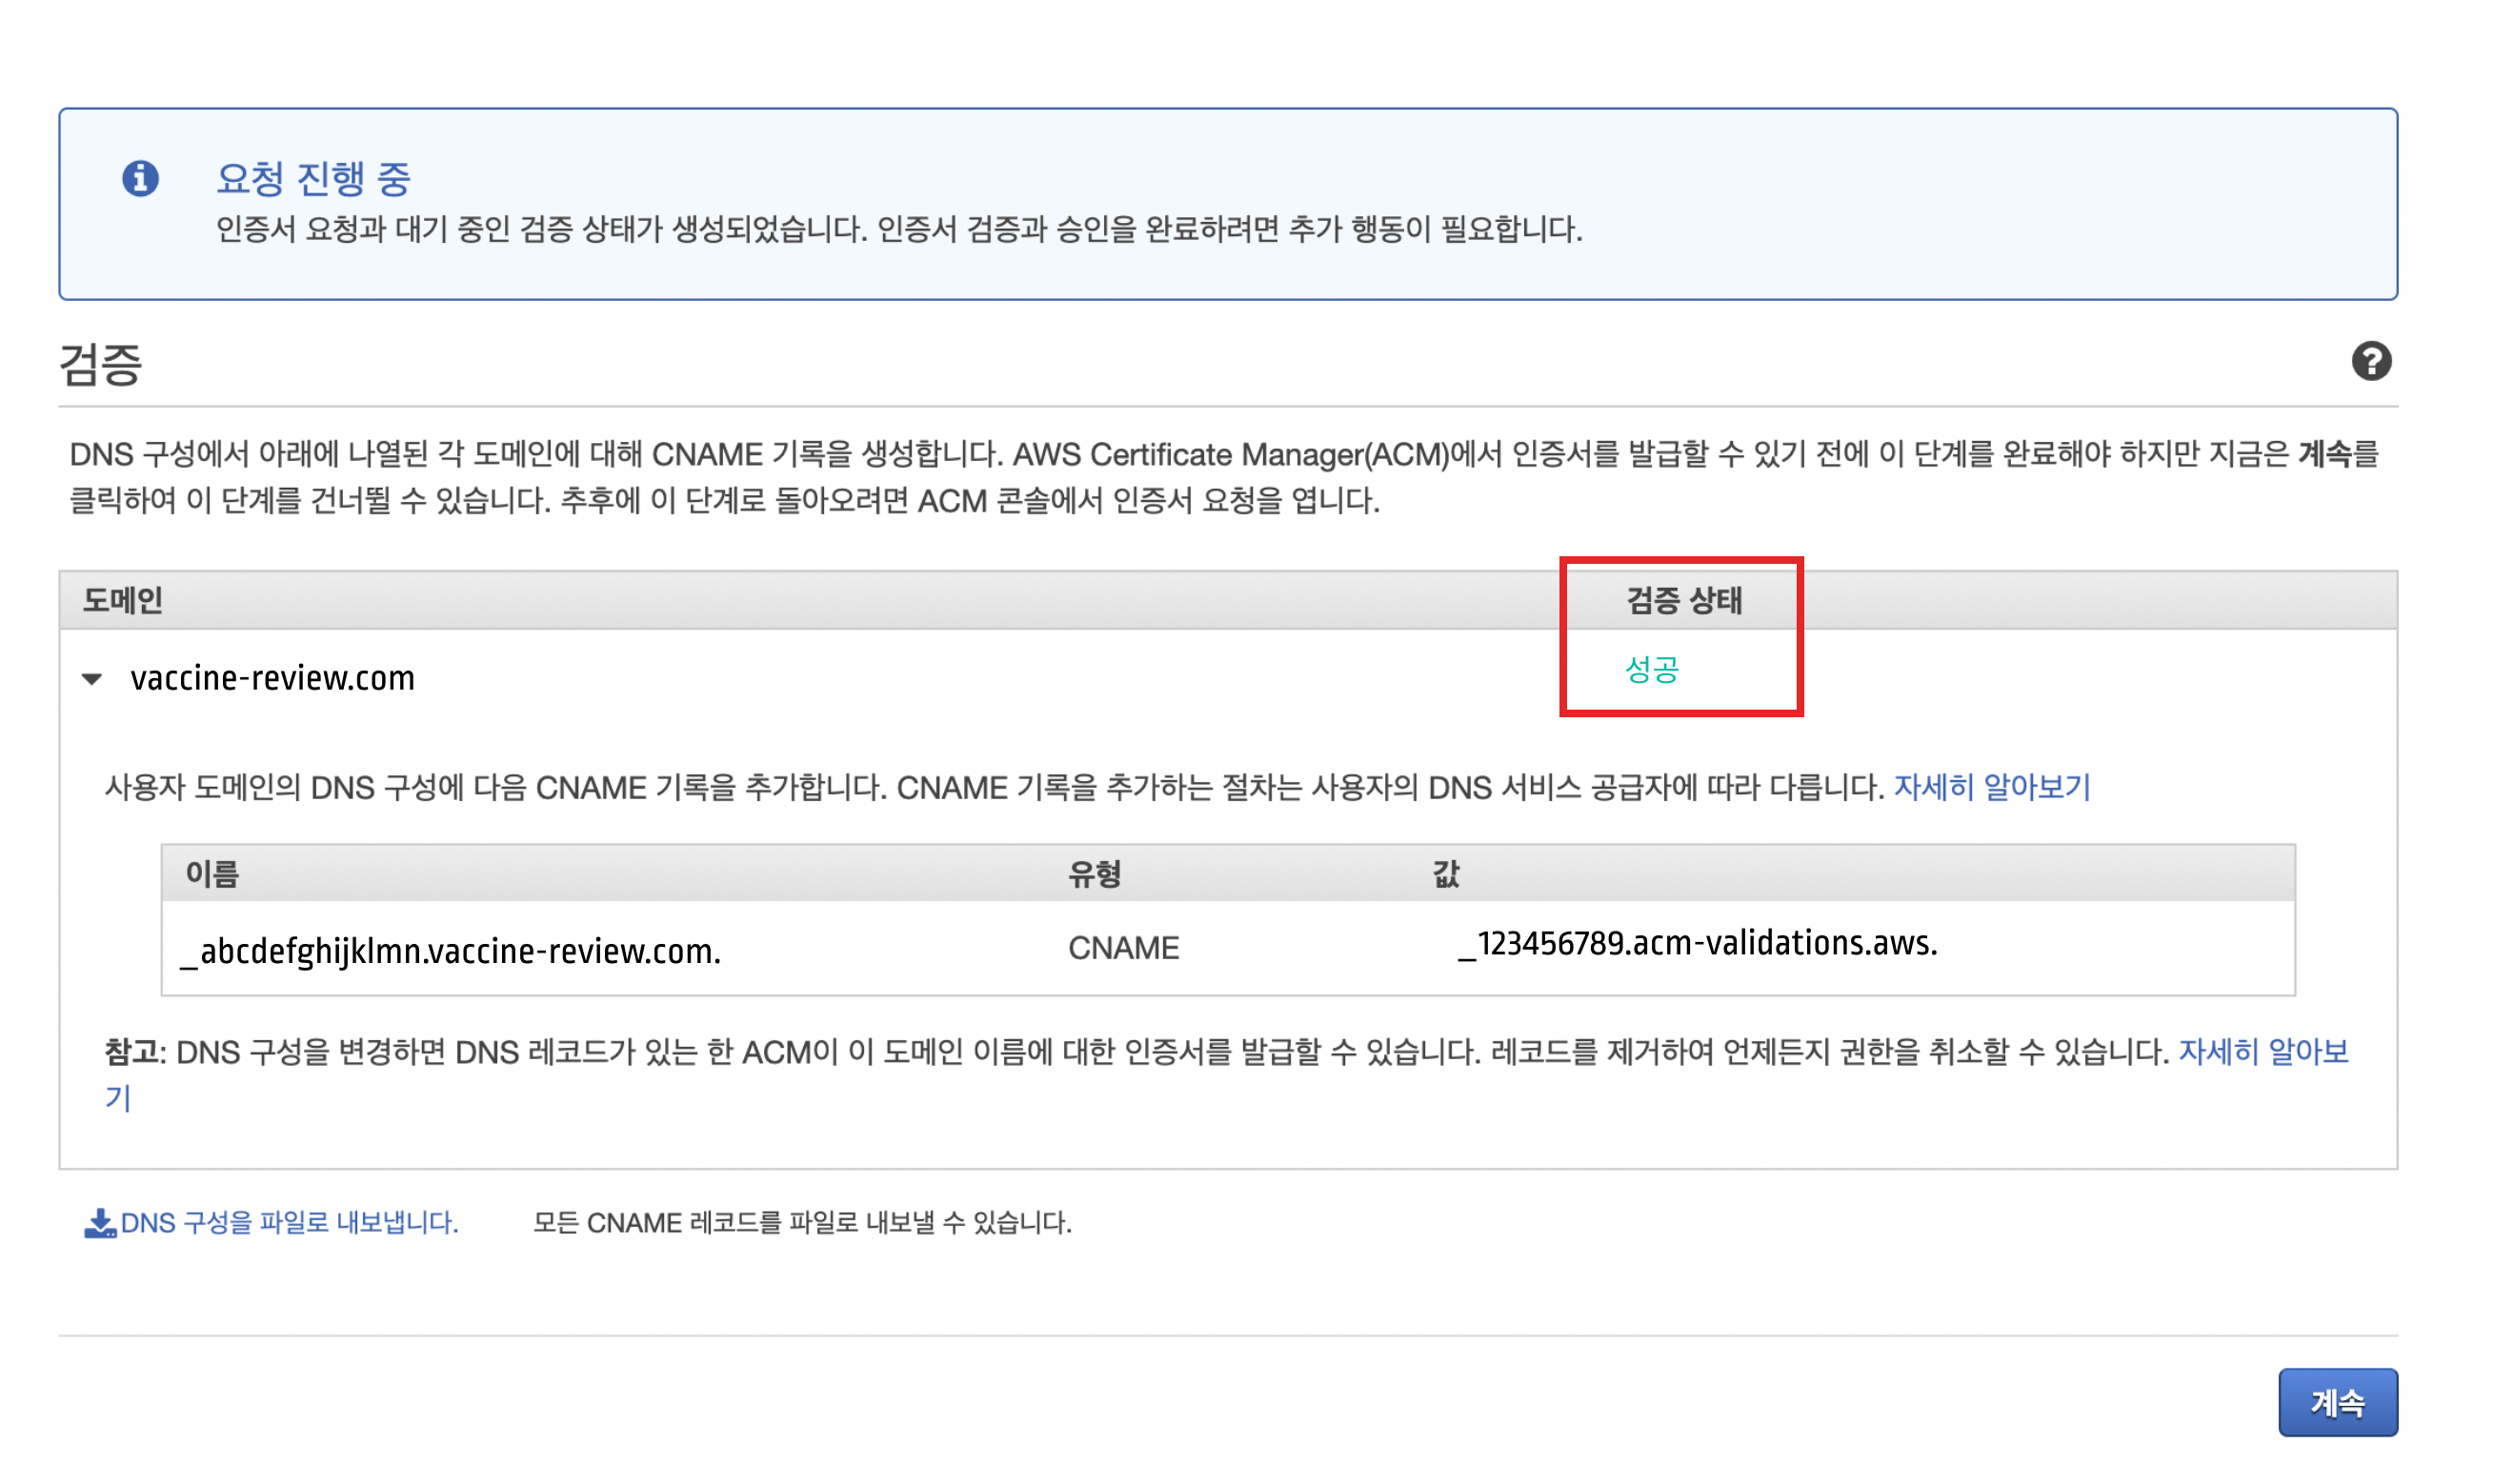Click the download icon for DNS export
The image size is (2494, 1484).
99,1223
